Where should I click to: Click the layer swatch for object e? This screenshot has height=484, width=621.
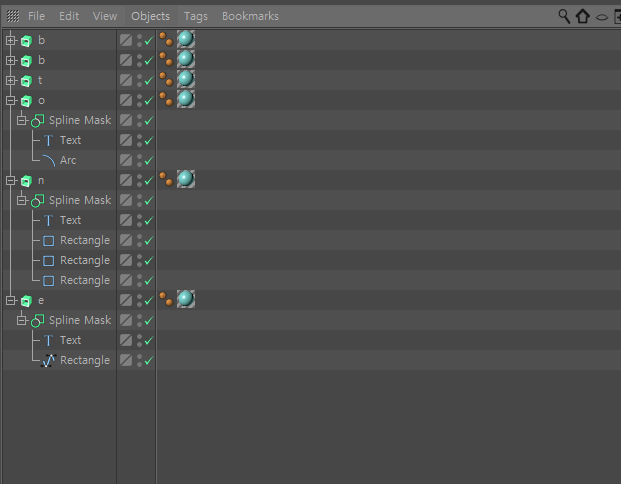126,300
